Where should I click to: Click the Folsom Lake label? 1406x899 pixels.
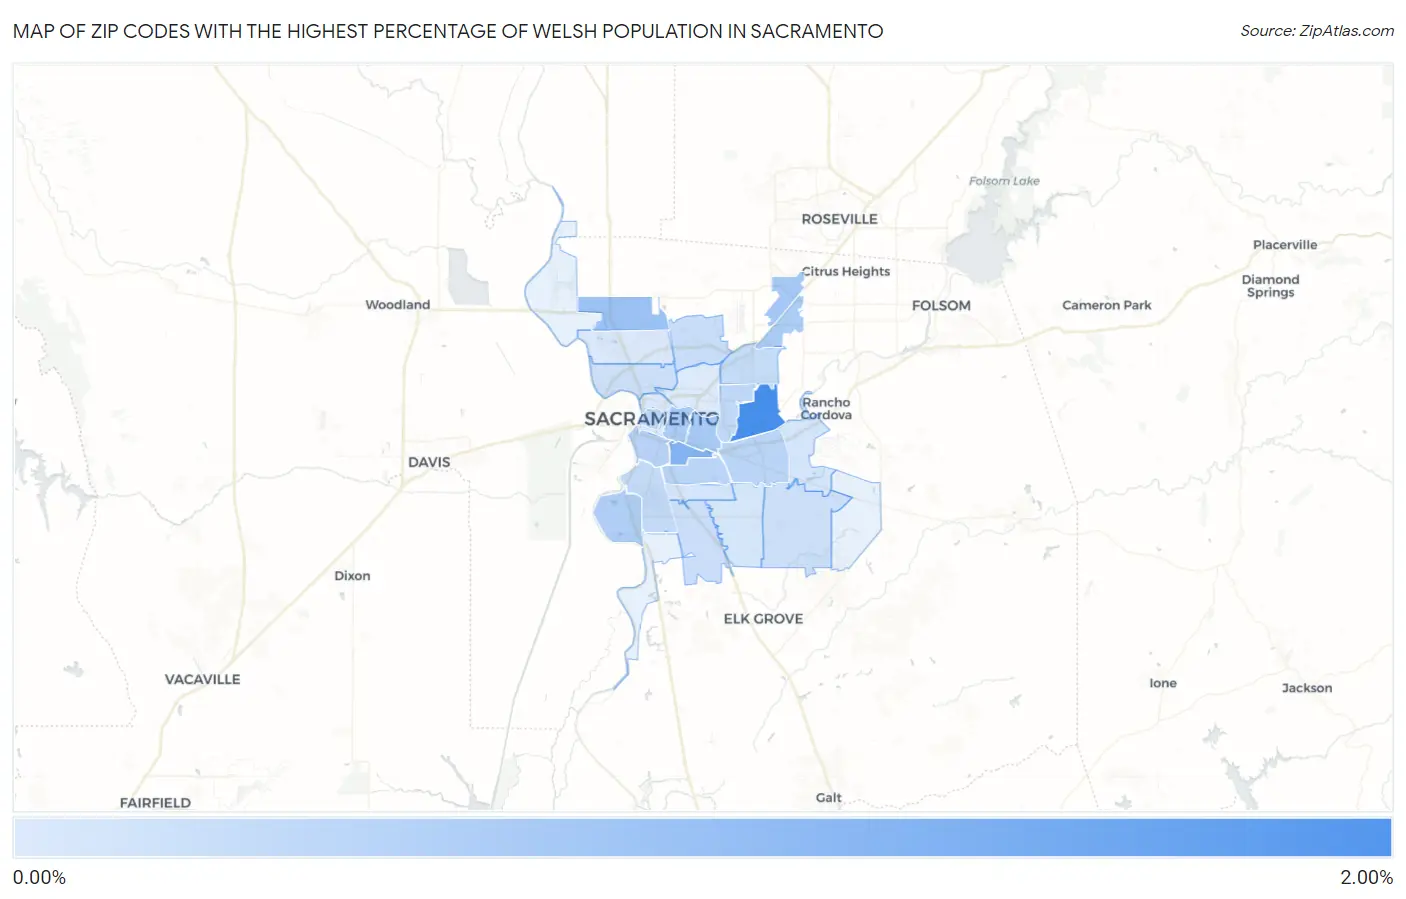(x=1004, y=181)
